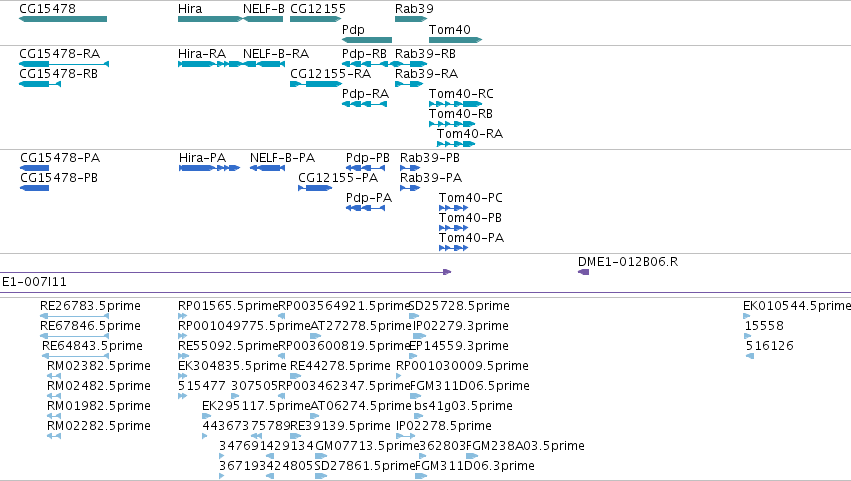Select the 516126 feature
This screenshot has width=851, height=481.
[x=750, y=356]
